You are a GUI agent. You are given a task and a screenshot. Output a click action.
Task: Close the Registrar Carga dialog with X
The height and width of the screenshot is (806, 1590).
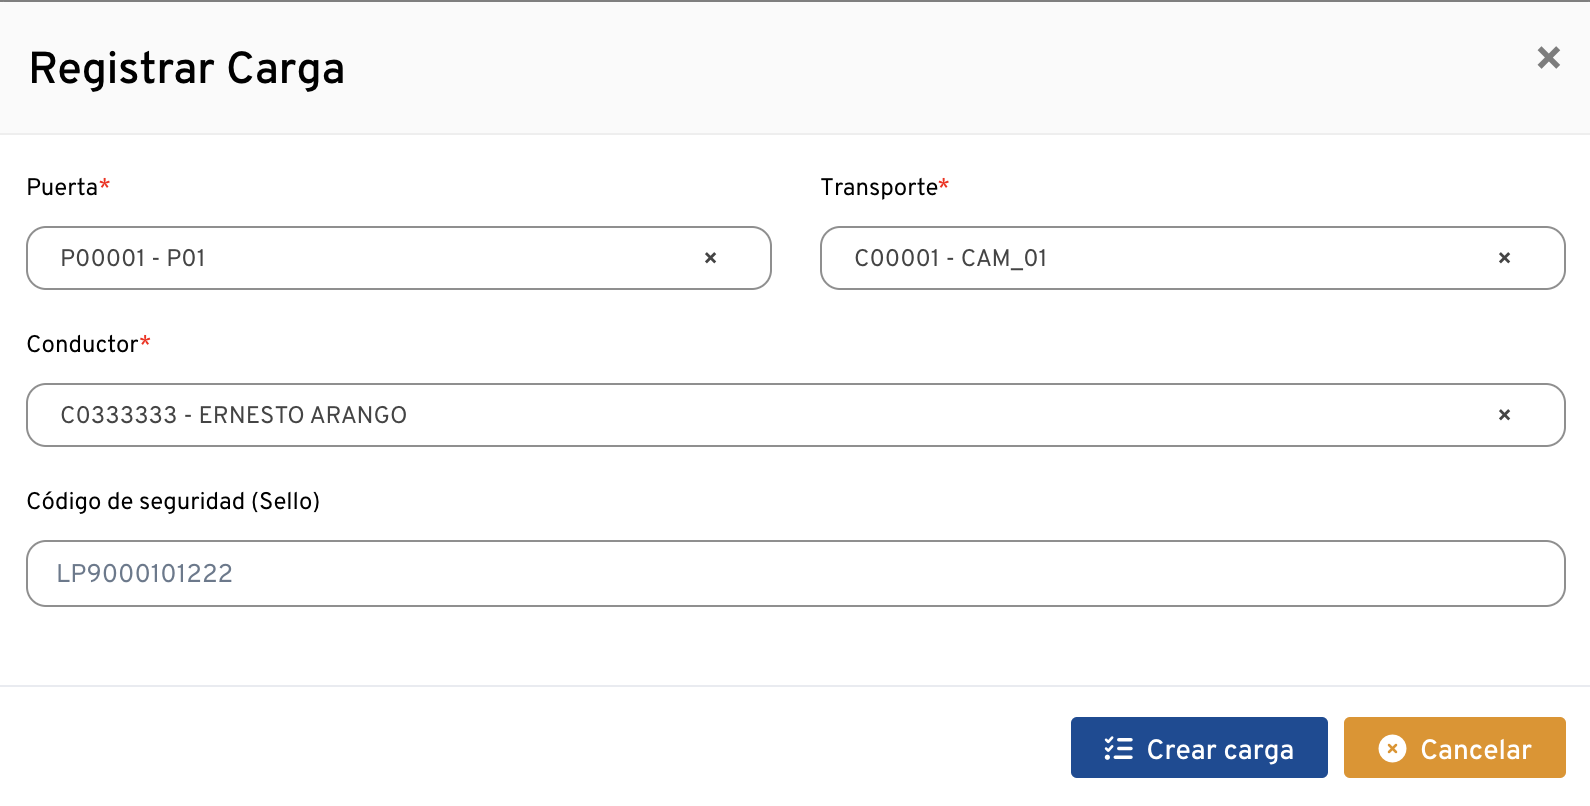[x=1548, y=58]
